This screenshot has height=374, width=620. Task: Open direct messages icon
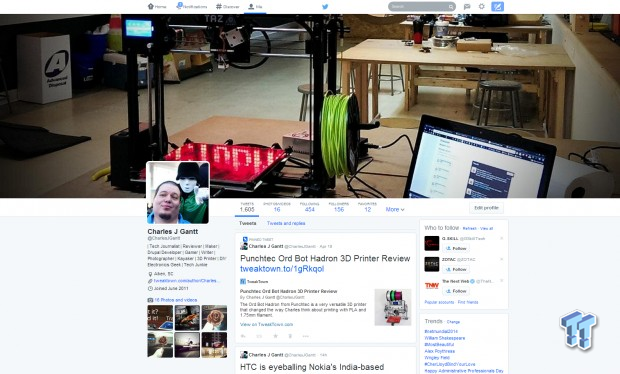467,6
